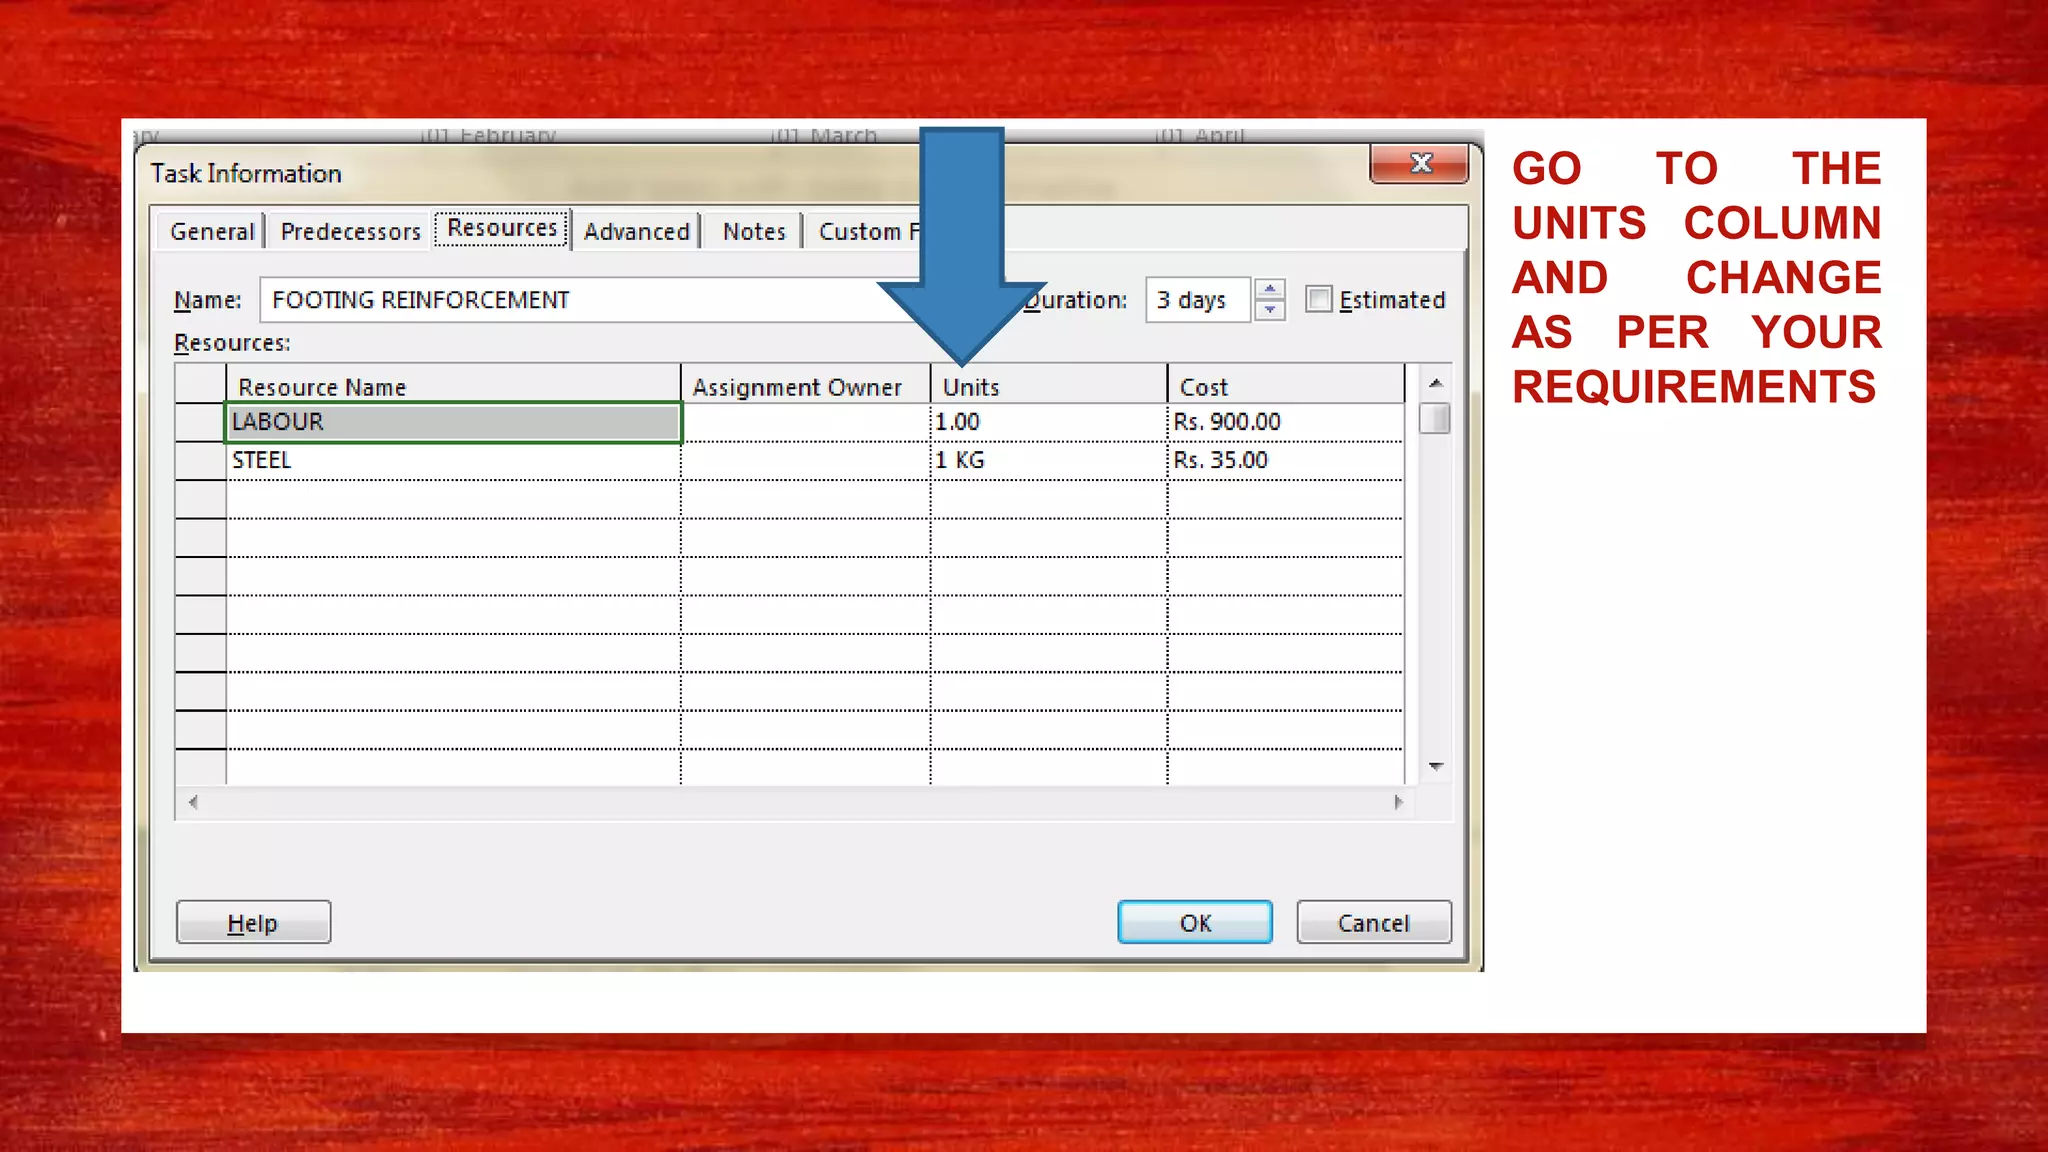Confirm with the OK button
The width and height of the screenshot is (2048, 1152).
[1195, 922]
